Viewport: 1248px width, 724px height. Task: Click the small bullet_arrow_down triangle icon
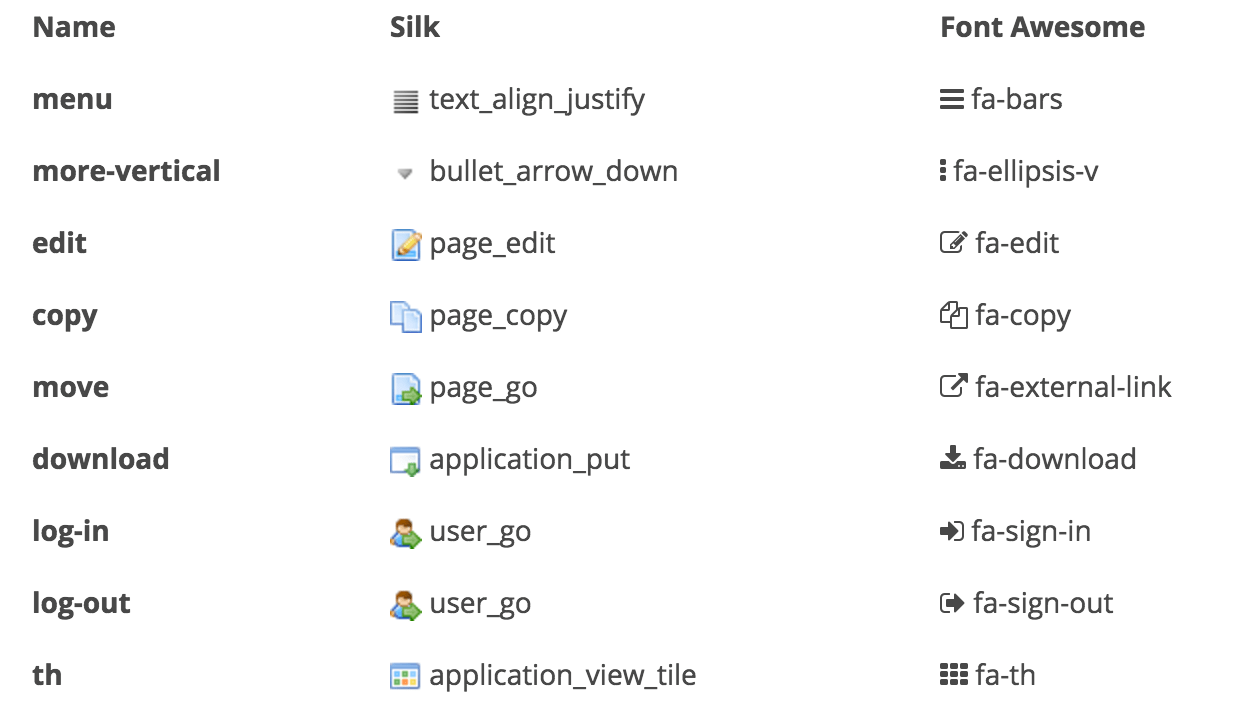pos(405,173)
